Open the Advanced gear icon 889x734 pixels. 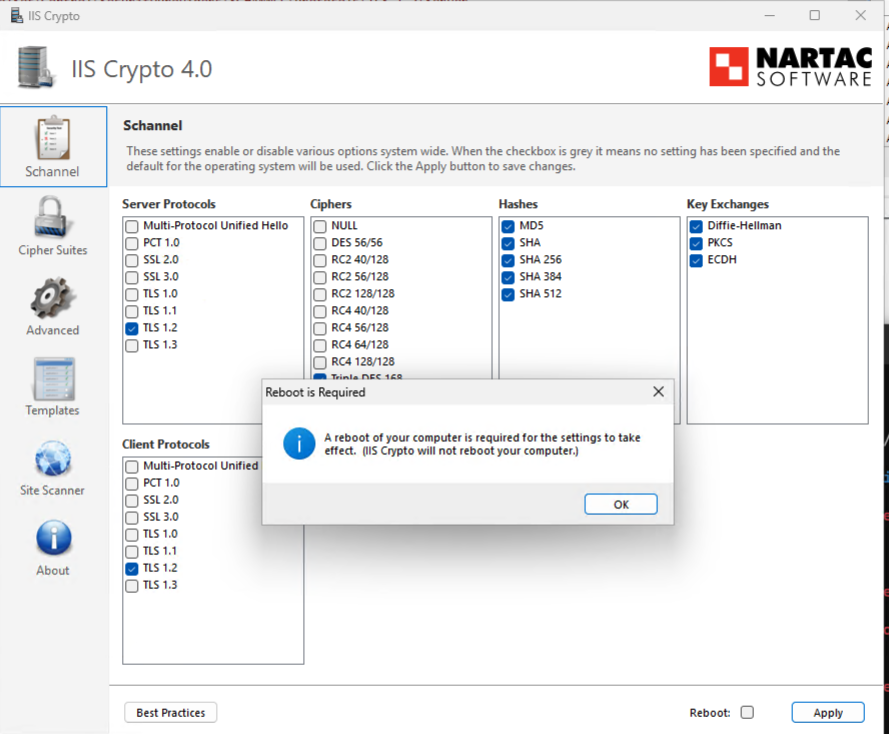(x=53, y=298)
